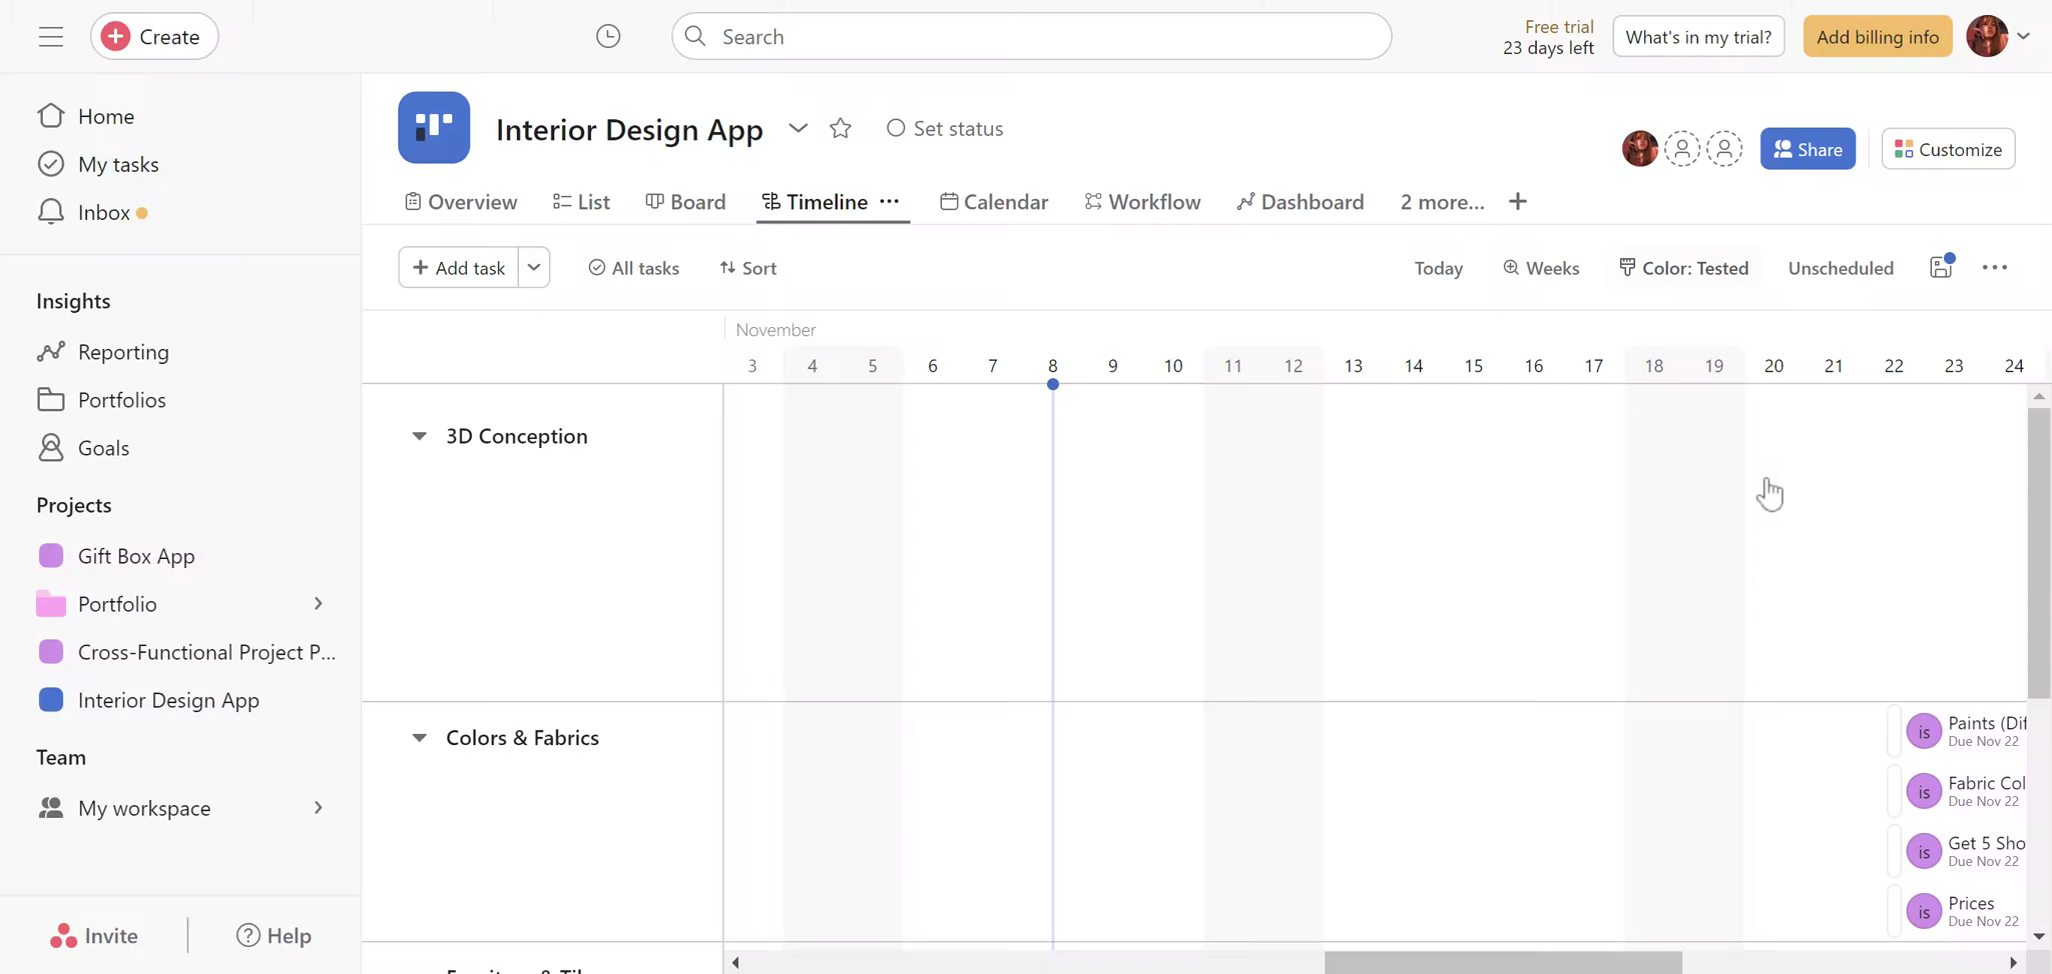Switch to List tab
2052x974 pixels.
click(581, 202)
